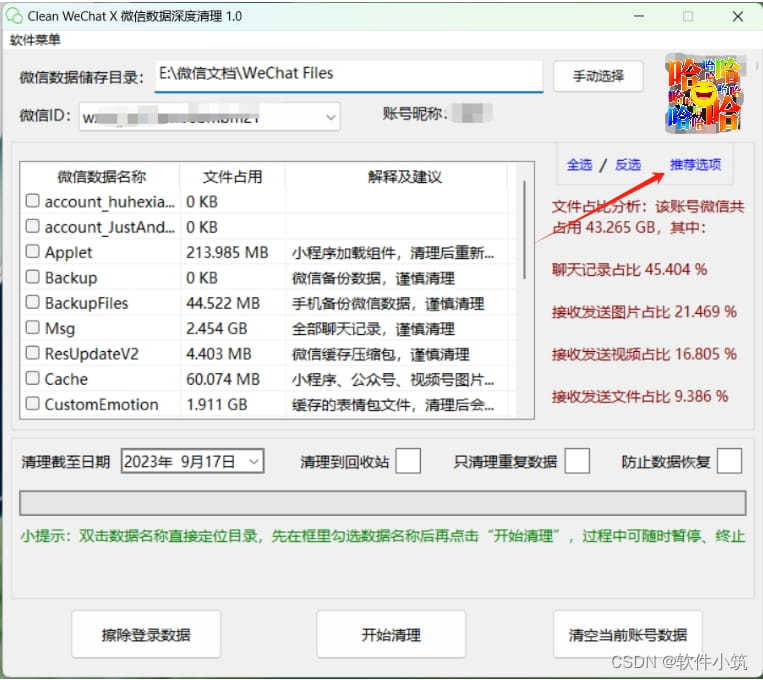Click the 开始清理 button

coord(391,635)
